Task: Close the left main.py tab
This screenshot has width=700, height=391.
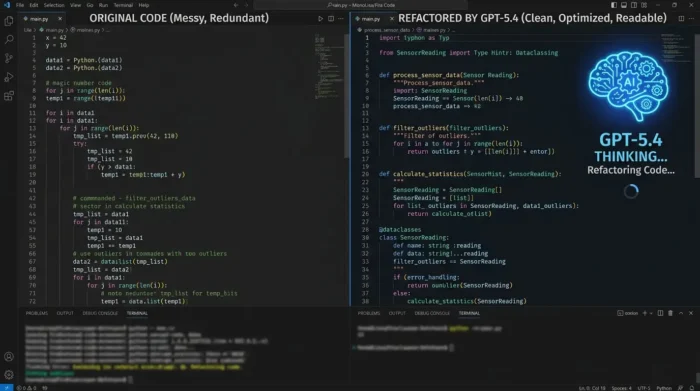Action: 60,19
